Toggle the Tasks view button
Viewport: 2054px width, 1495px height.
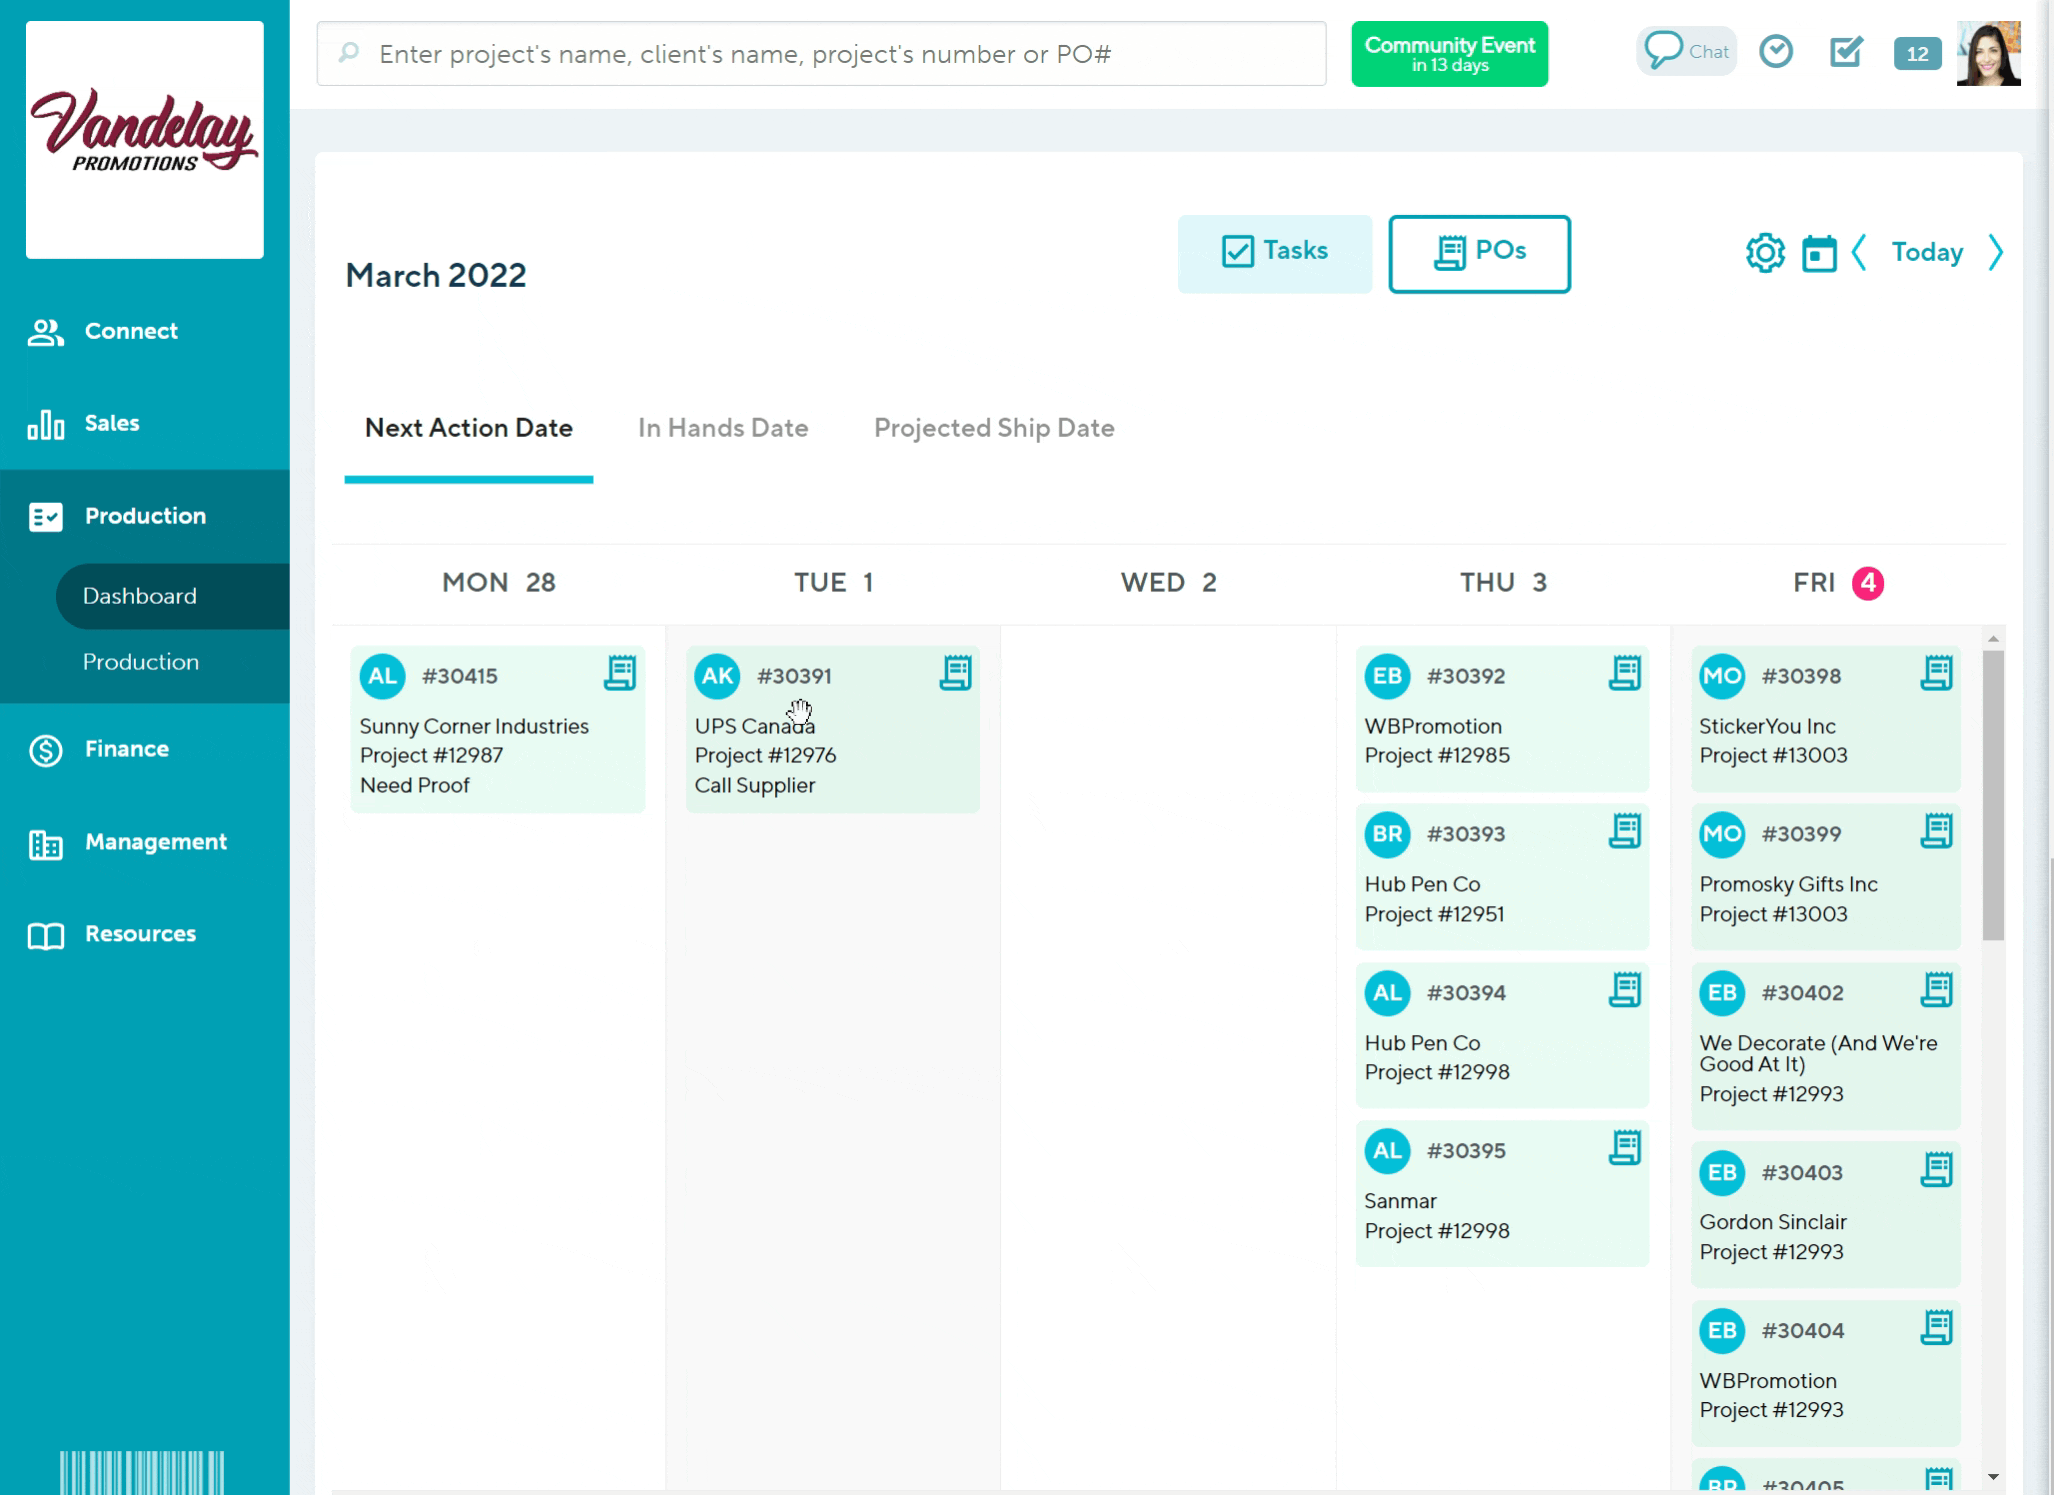[1274, 253]
